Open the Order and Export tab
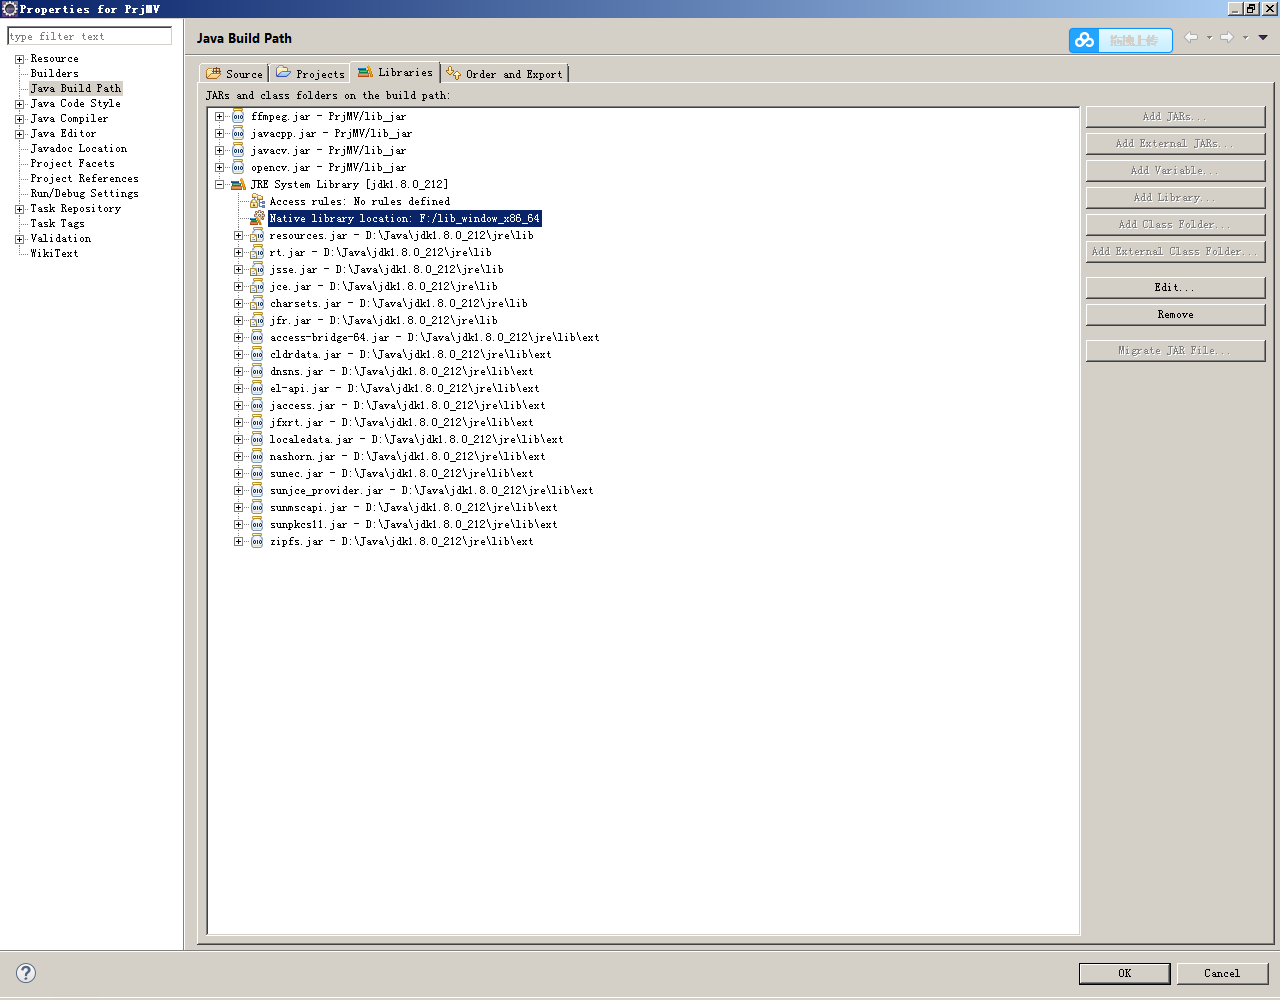The height and width of the screenshot is (1000, 1280). [505, 73]
